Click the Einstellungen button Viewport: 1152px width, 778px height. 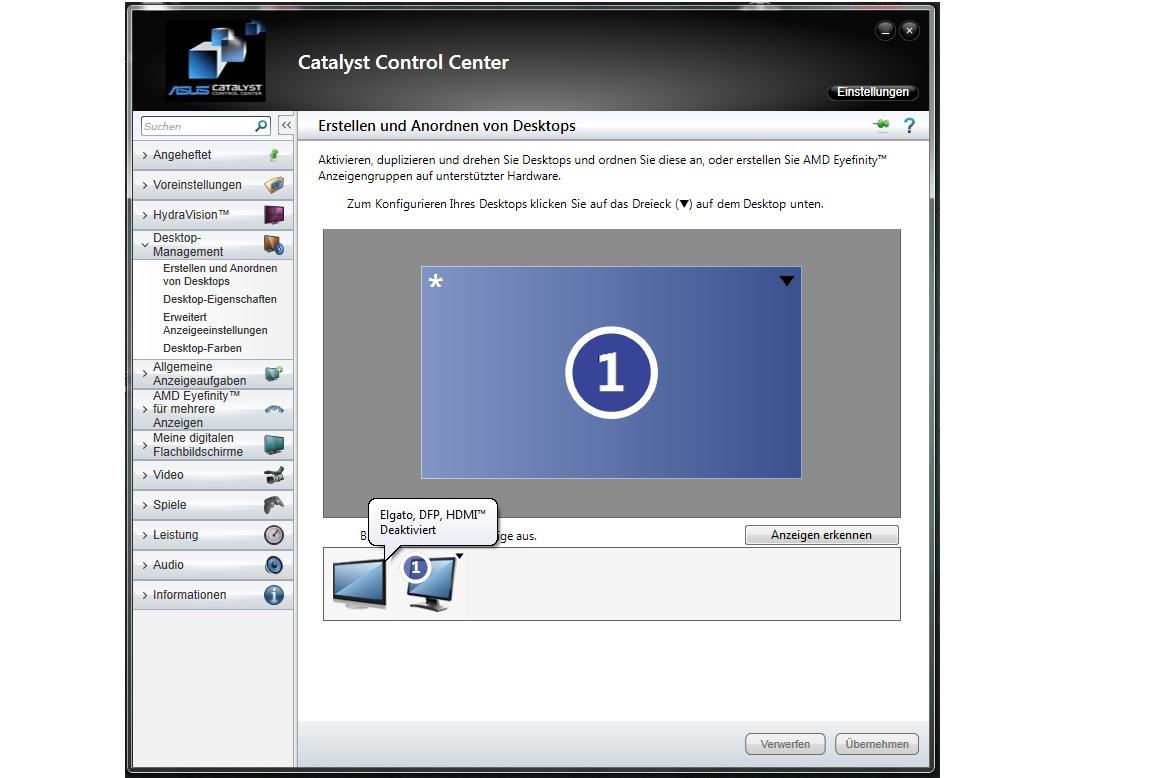(x=873, y=92)
